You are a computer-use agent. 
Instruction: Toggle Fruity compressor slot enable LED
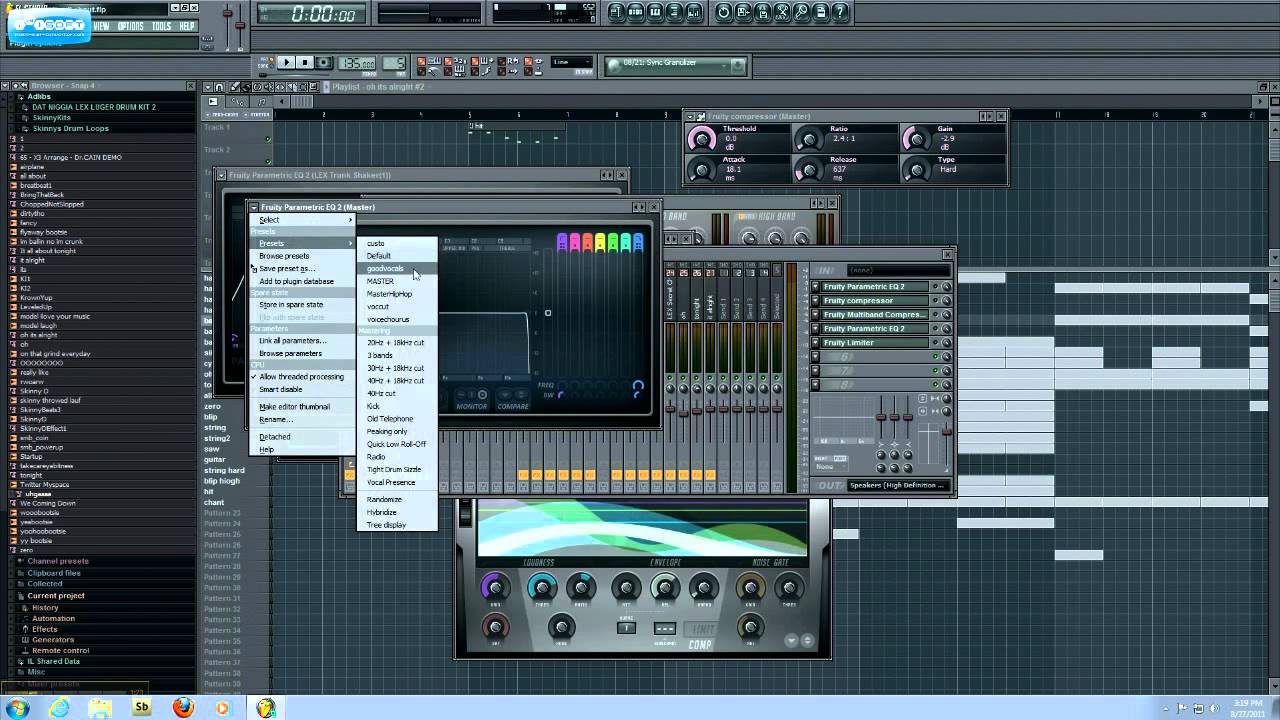click(x=935, y=300)
